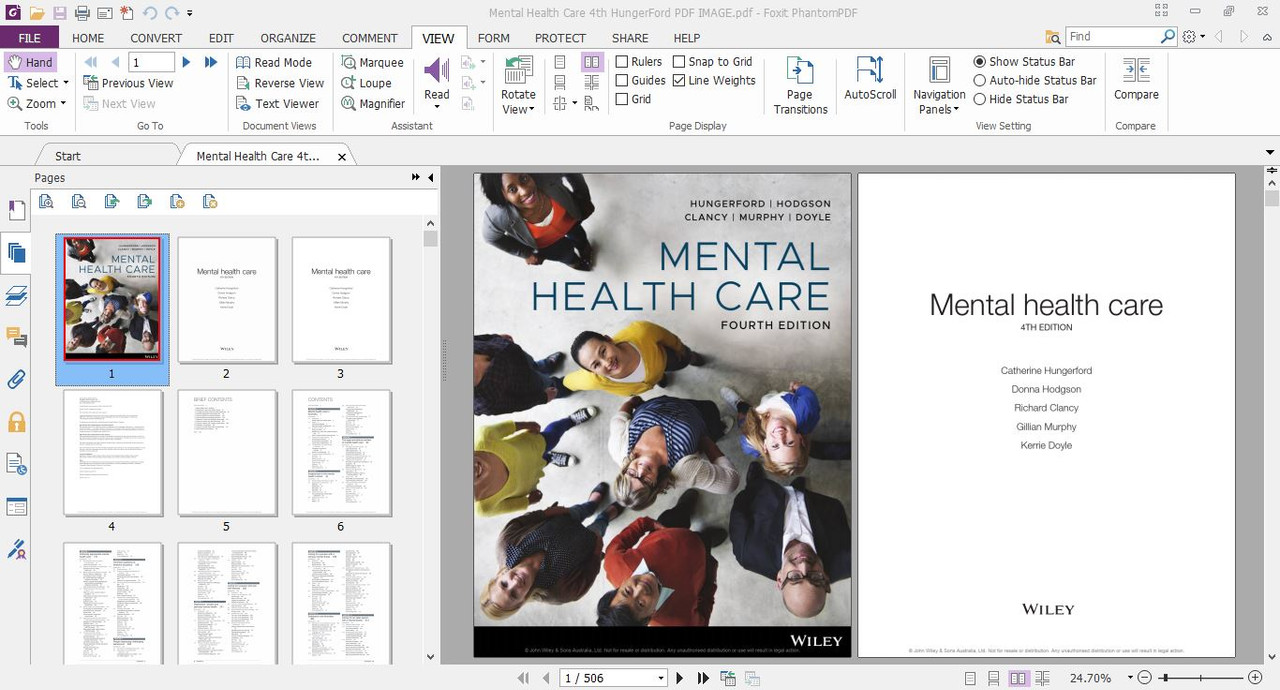Viewport: 1280px width, 690px height.
Task: Open the Bookmarks side panel icon
Action: [x=16, y=210]
